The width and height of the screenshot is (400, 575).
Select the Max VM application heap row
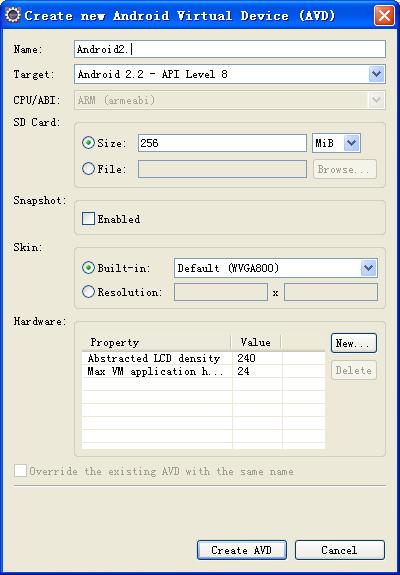(203, 371)
